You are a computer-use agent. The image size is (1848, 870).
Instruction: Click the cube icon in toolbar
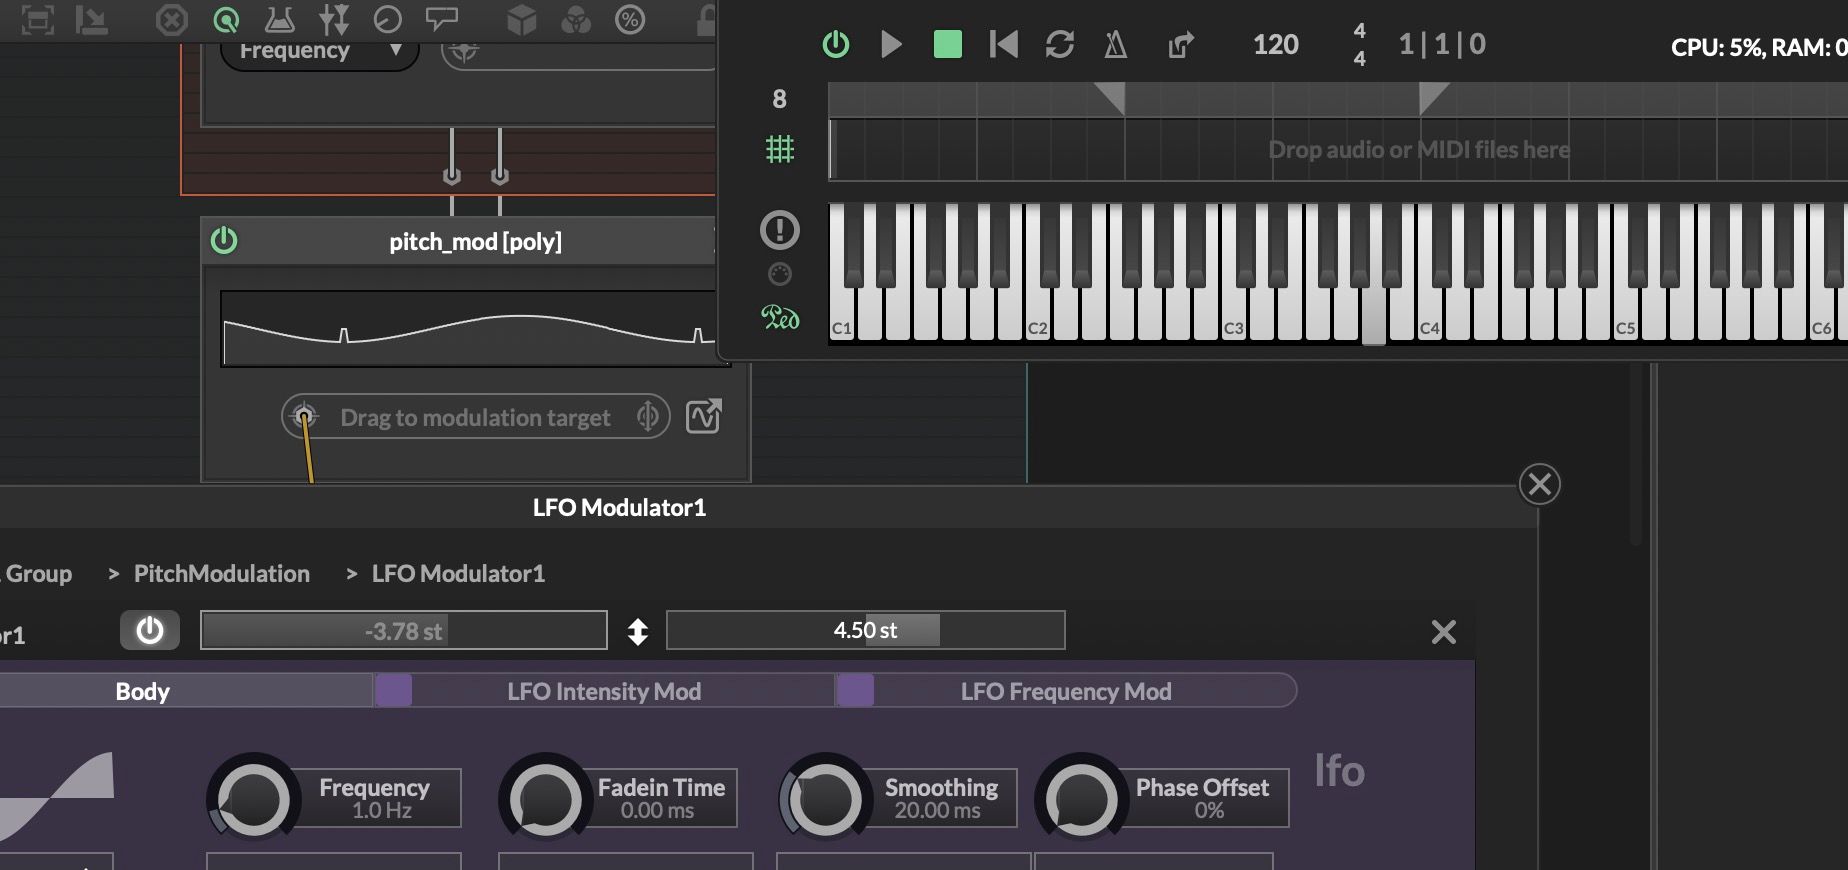pos(522,20)
